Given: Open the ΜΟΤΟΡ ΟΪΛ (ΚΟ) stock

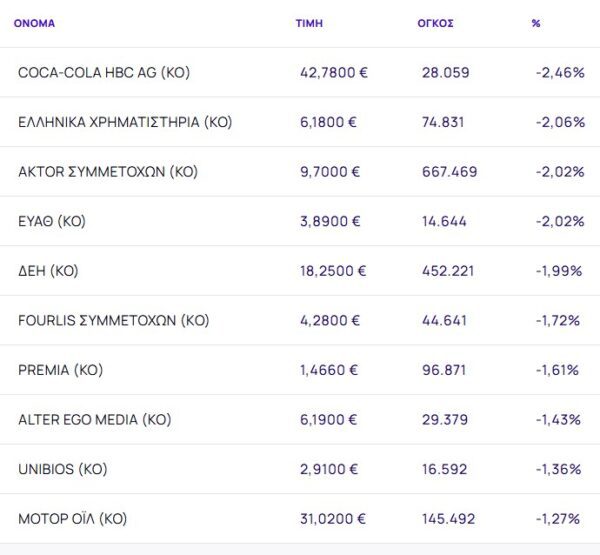Looking at the screenshot, I should [x=73, y=519].
